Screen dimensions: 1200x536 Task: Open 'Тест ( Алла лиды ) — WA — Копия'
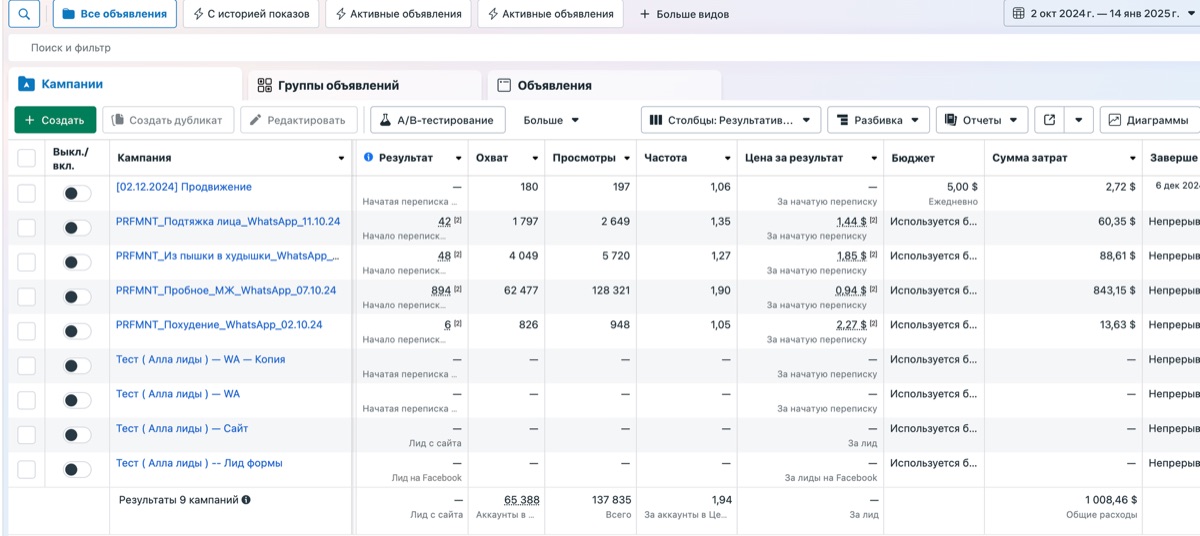pyautogui.click(x=200, y=359)
